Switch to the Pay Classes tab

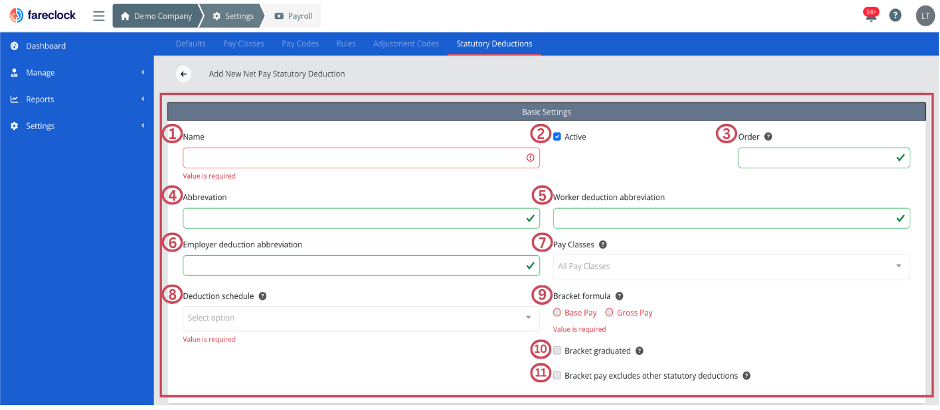pos(243,44)
